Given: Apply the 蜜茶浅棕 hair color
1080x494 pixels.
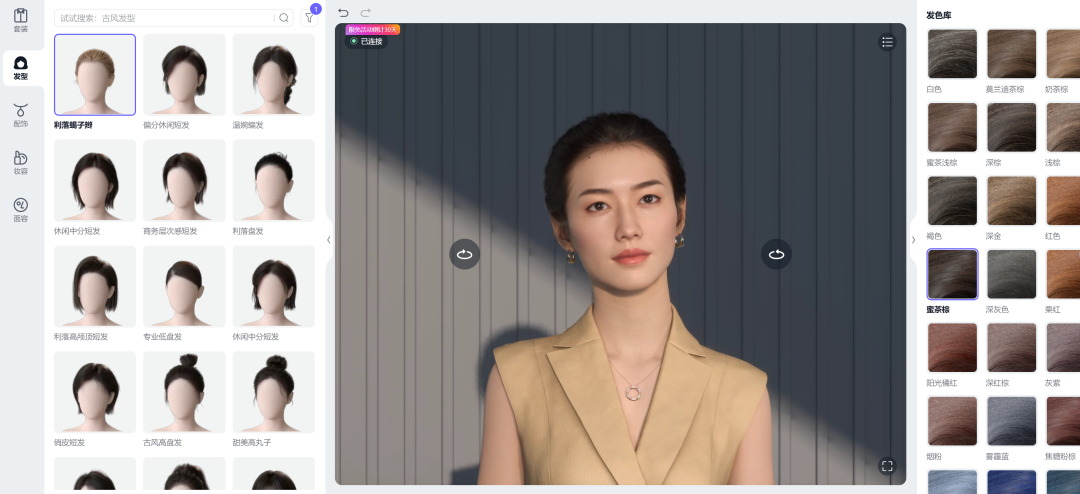Looking at the screenshot, I should coord(953,127).
